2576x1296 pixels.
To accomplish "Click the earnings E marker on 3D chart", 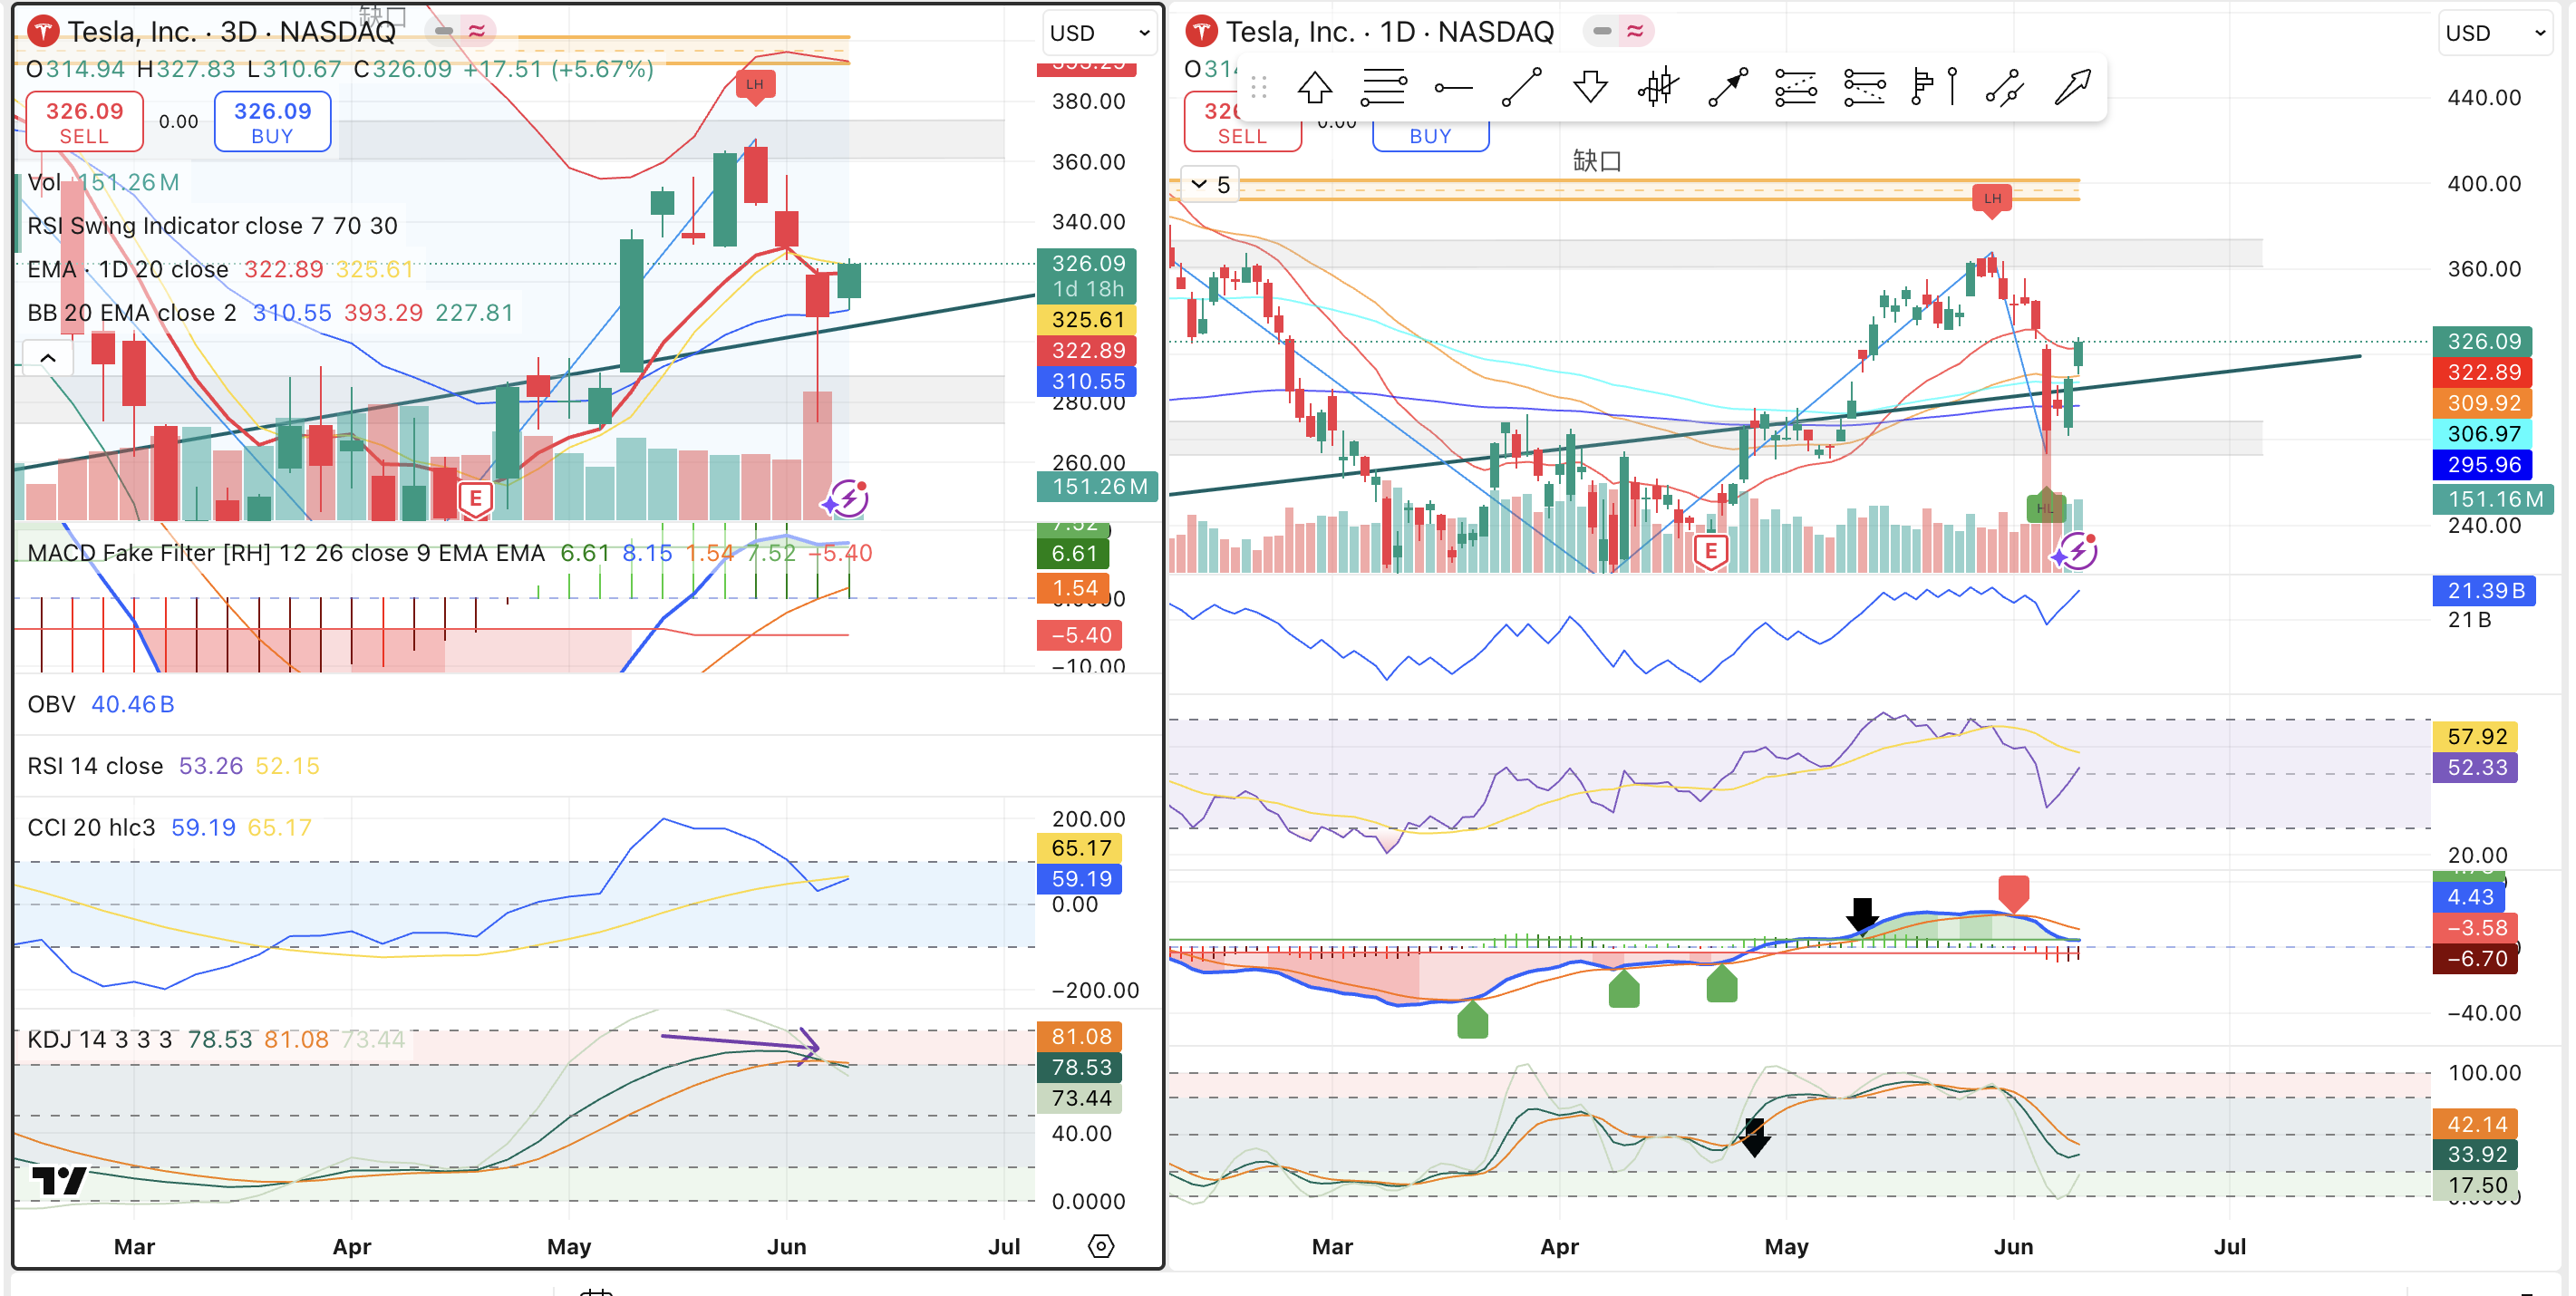I will tap(476, 498).
